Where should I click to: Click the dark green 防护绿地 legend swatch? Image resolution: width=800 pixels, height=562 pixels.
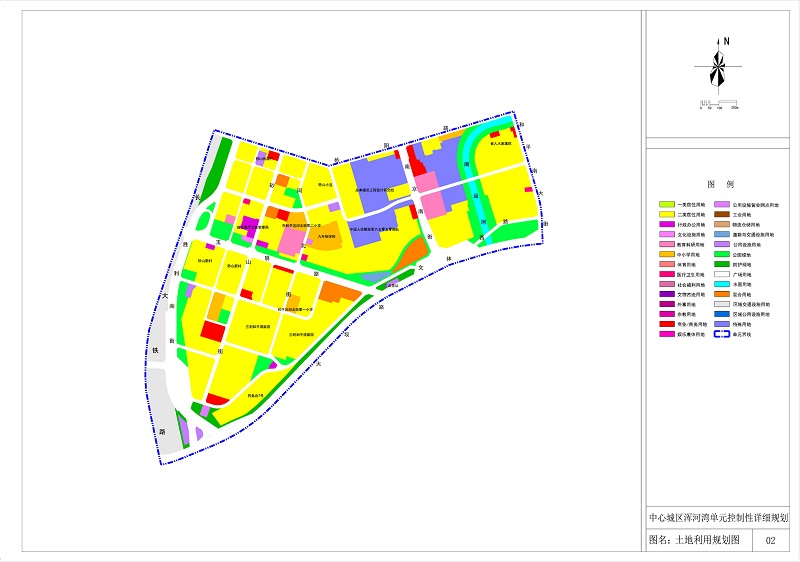pos(722,264)
